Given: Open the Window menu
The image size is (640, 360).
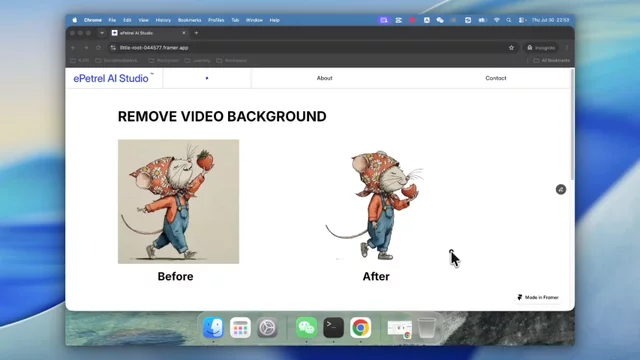Looking at the screenshot, I should click(254, 20).
